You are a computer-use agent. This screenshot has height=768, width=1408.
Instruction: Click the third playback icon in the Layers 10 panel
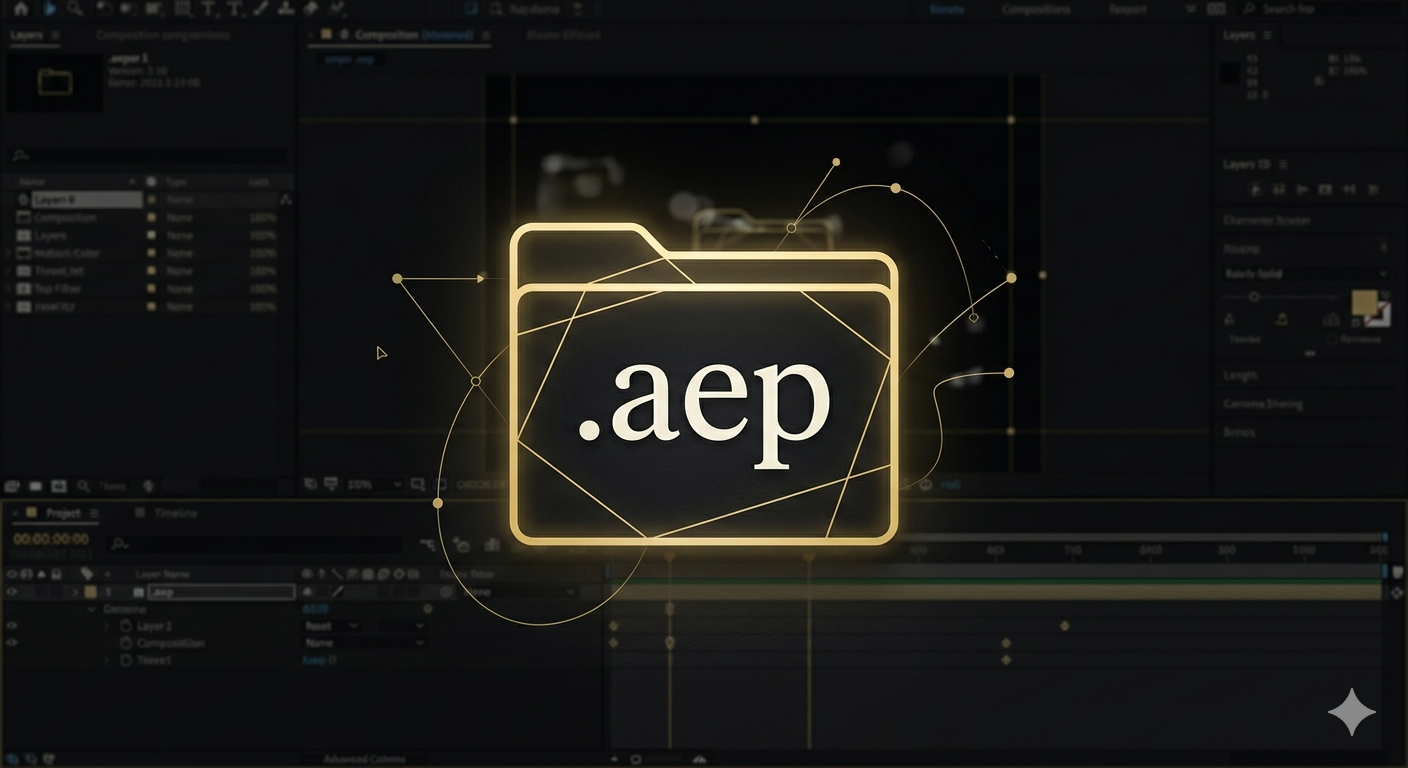pyautogui.click(x=1302, y=189)
